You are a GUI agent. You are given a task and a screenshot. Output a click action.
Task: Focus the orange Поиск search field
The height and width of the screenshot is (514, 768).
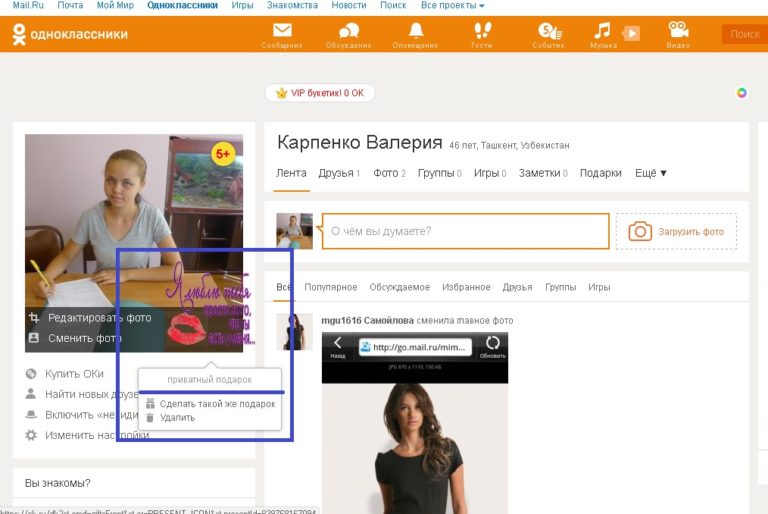[x=744, y=34]
